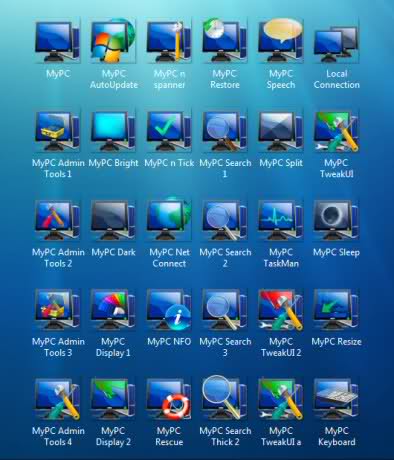Open the MyPC AutoUpdate icon

tap(113, 41)
